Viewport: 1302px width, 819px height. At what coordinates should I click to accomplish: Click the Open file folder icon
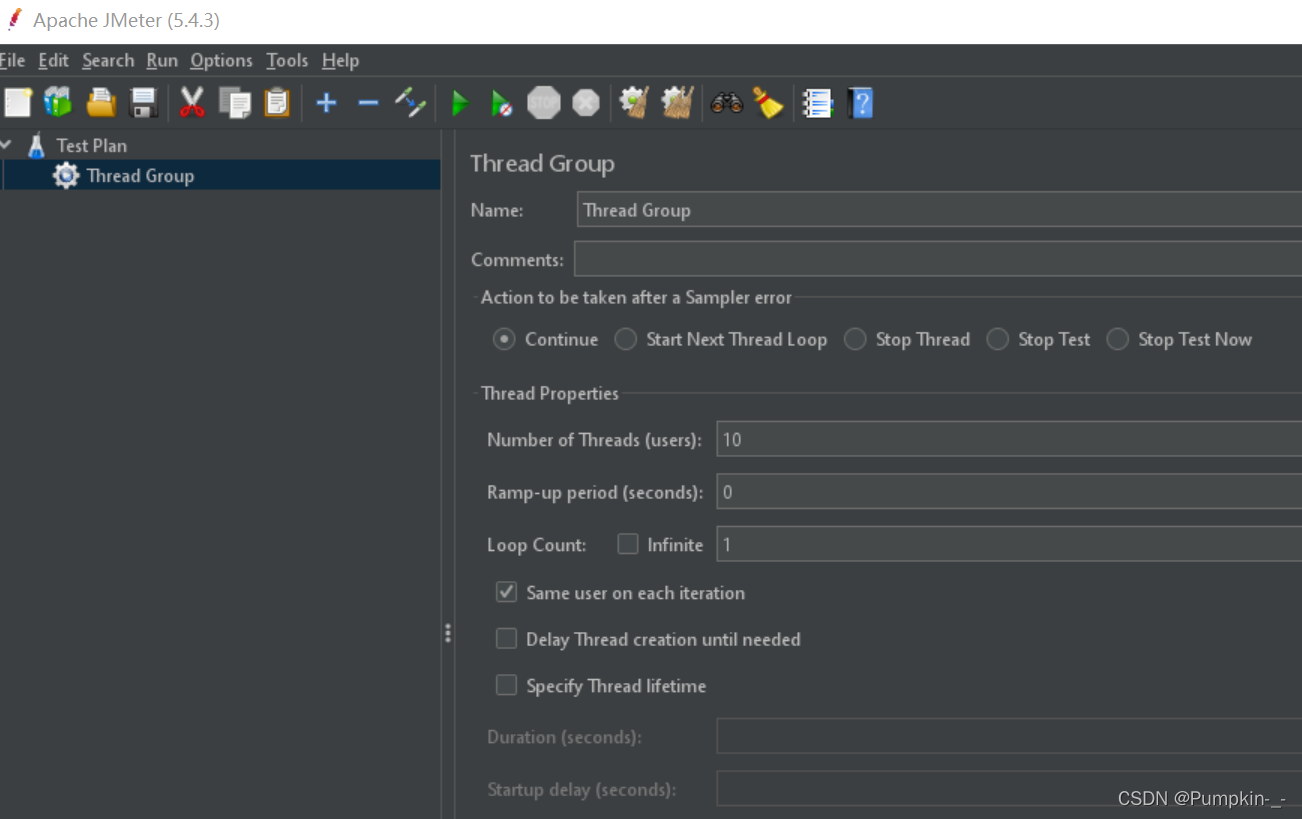[101, 102]
